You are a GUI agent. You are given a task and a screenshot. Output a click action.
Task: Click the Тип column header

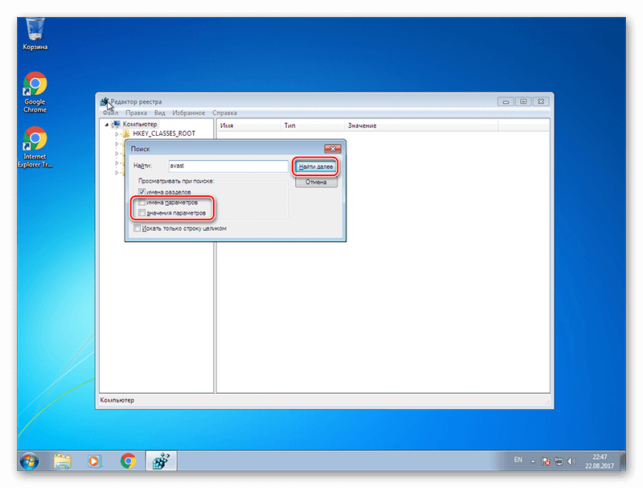click(x=313, y=125)
